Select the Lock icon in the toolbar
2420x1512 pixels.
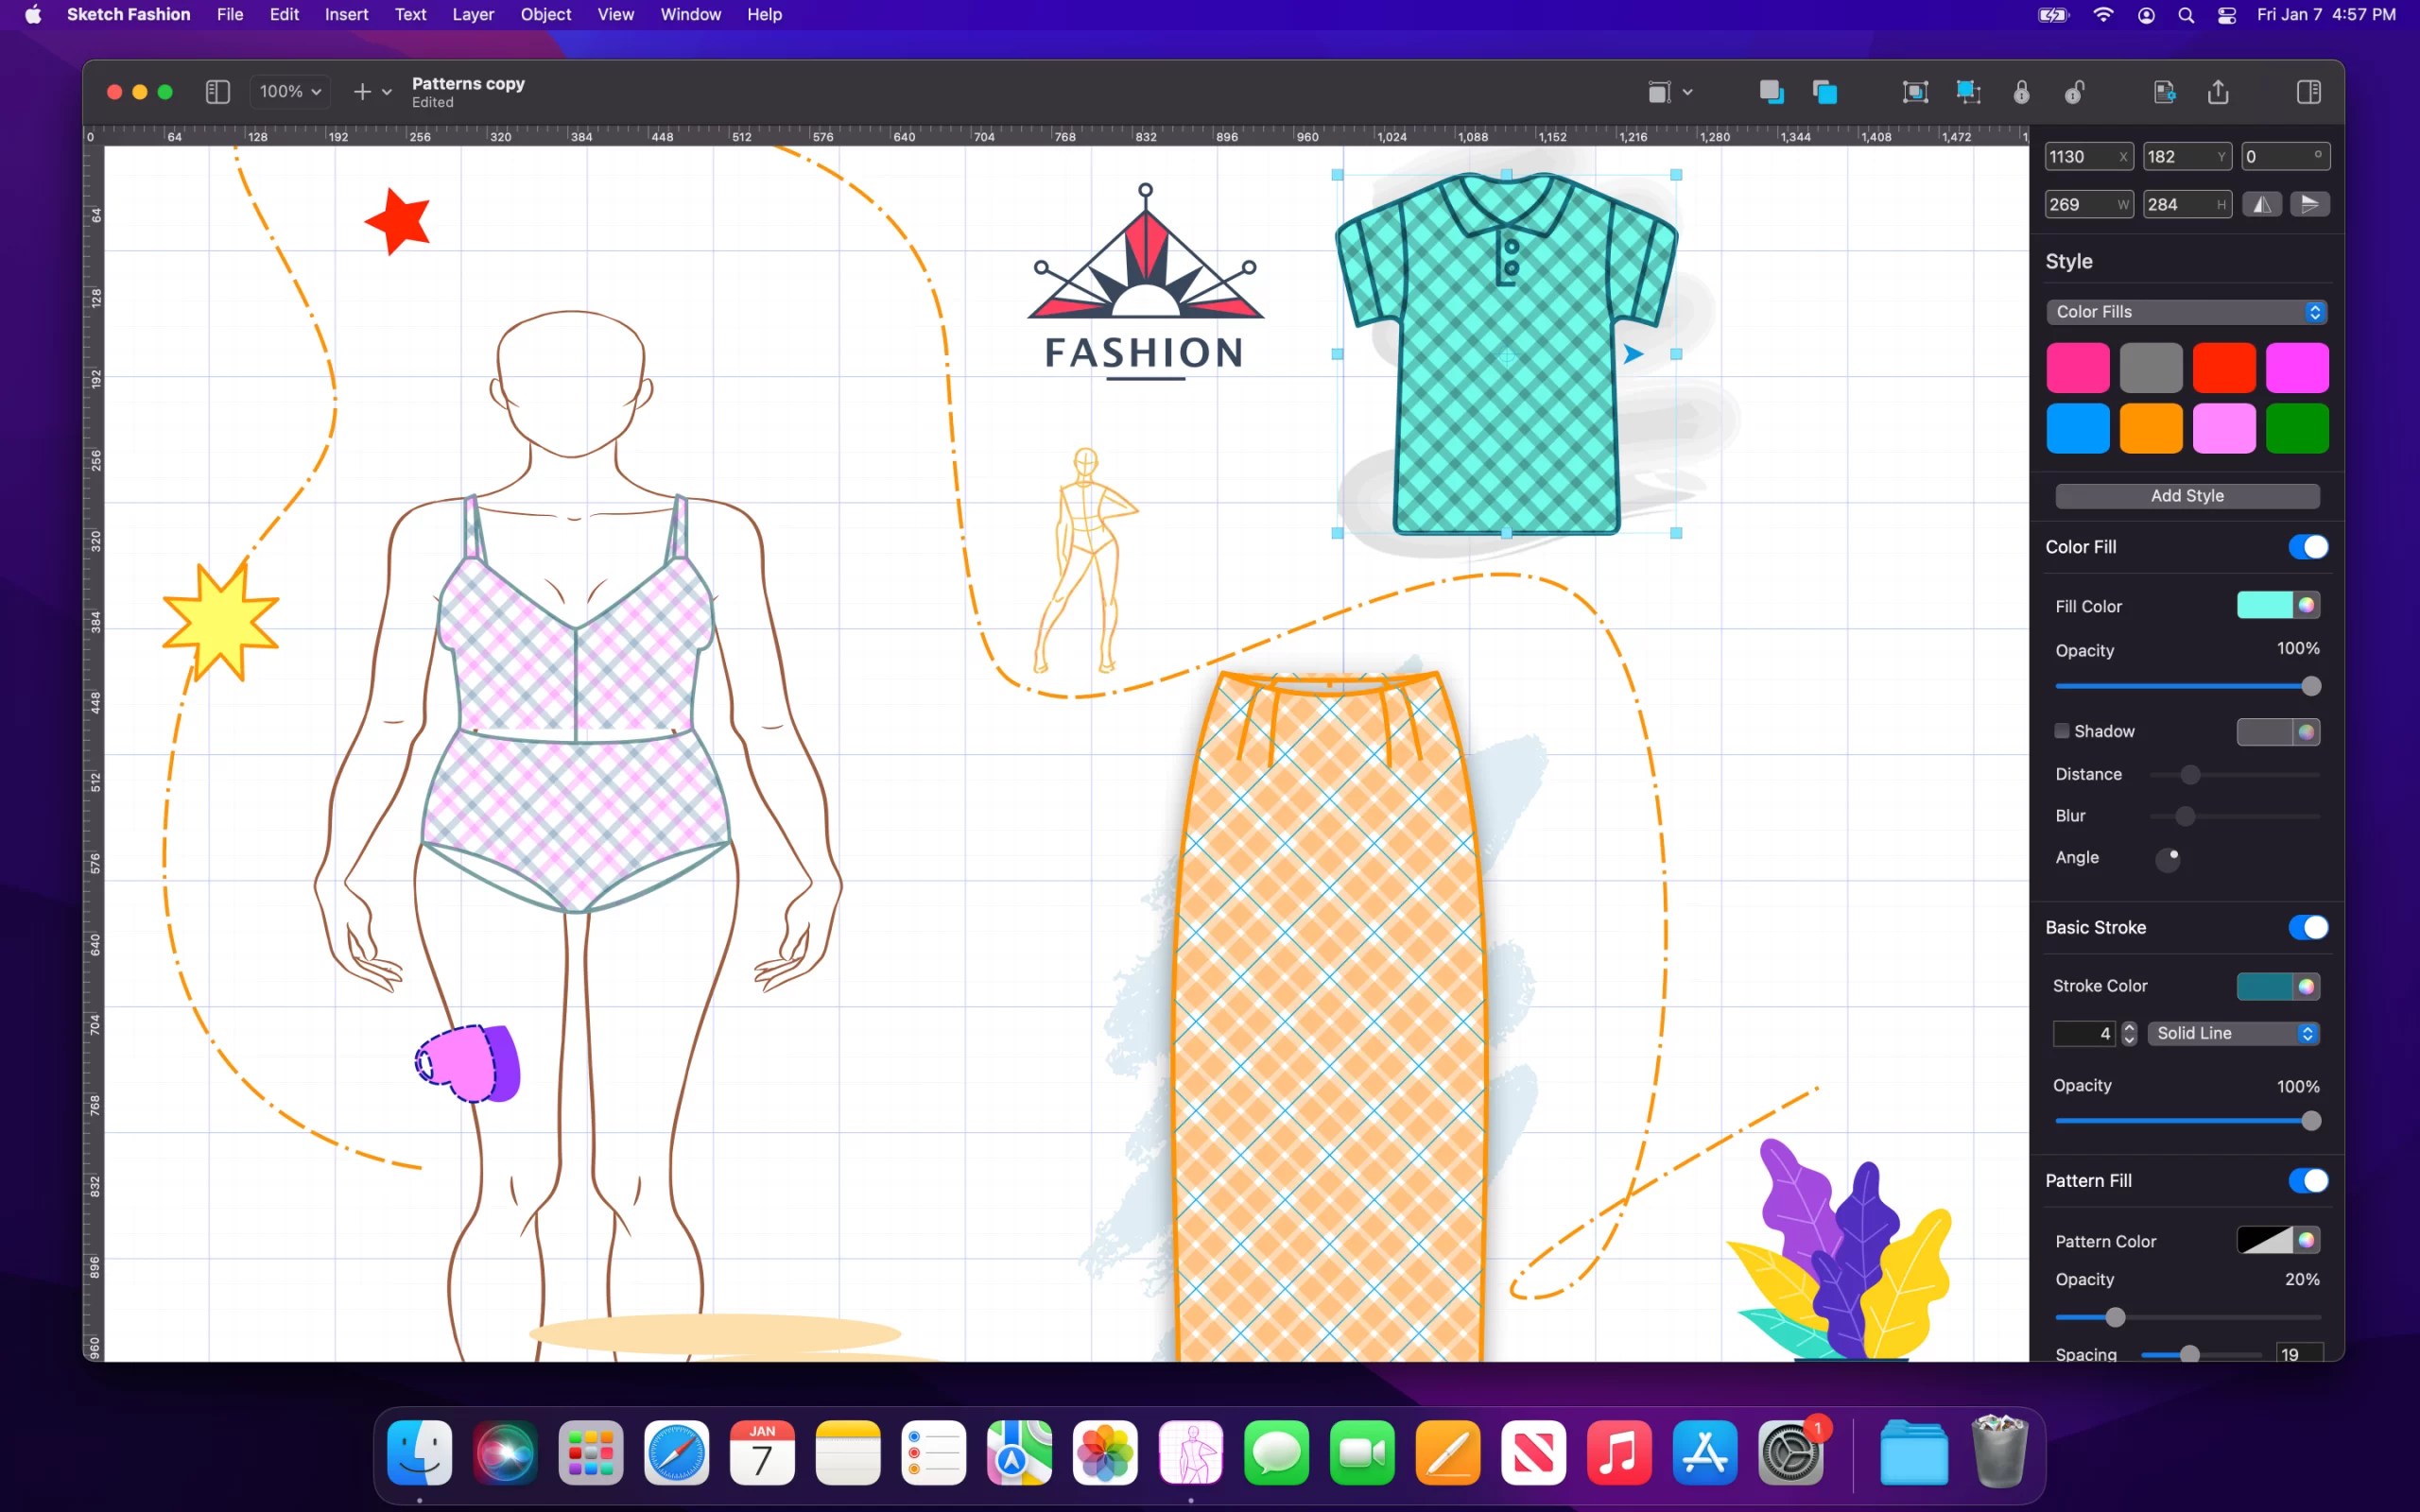(x=2022, y=91)
